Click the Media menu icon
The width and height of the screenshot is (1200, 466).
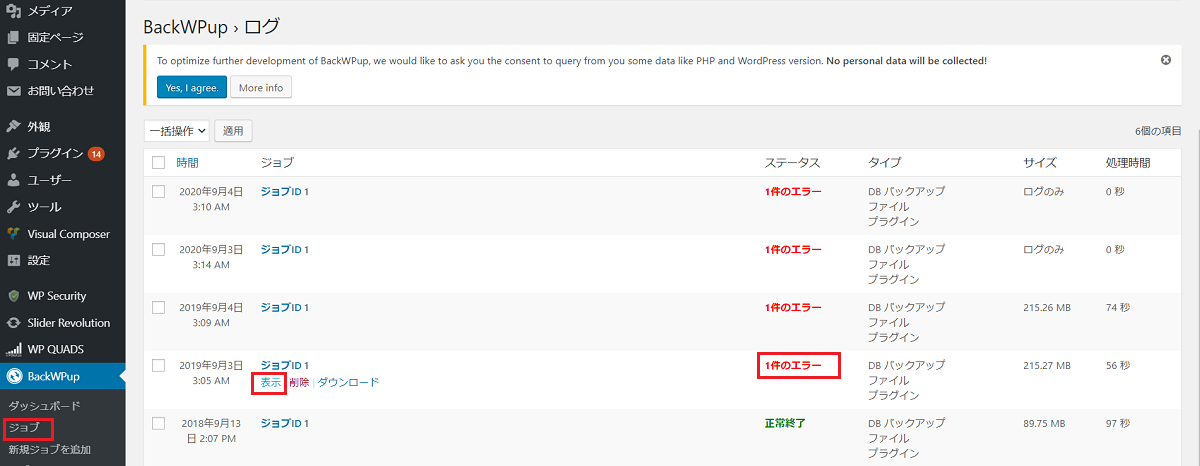[x=14, y=11]
